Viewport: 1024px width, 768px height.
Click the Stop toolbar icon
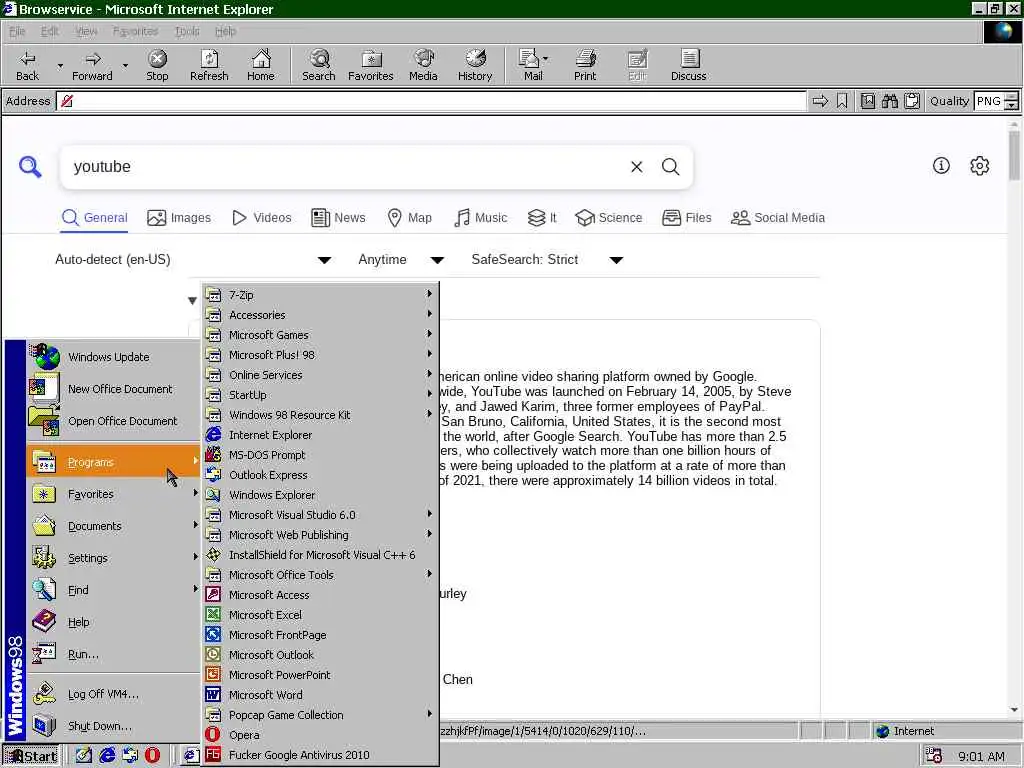point(157,65)
